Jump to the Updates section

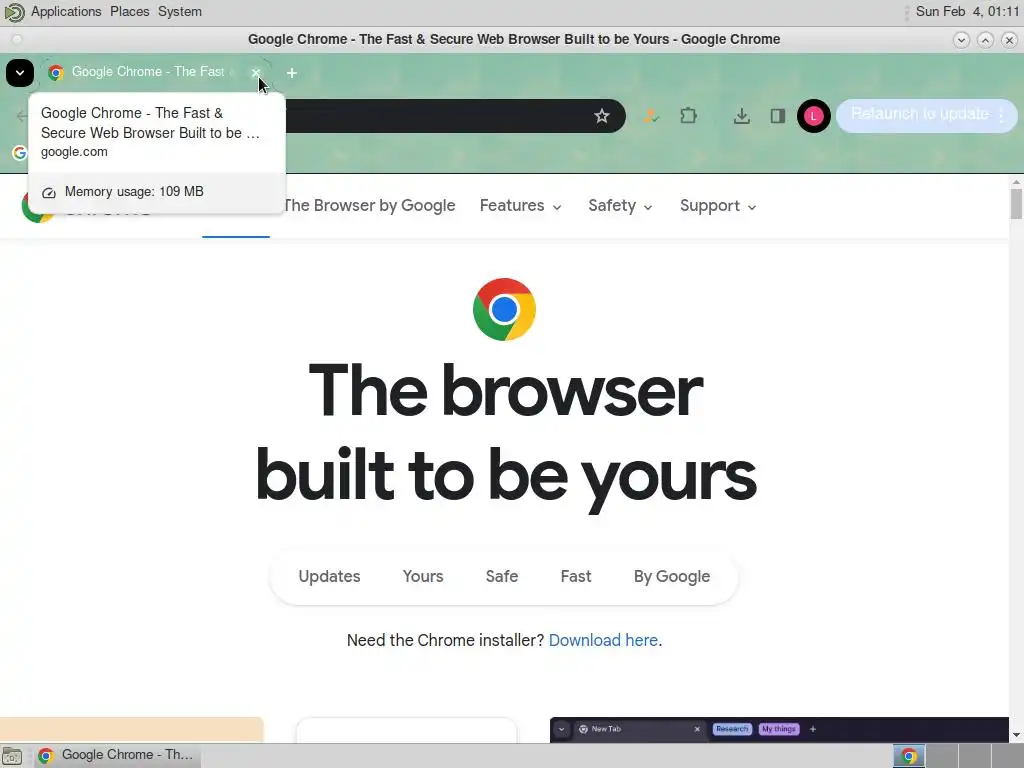329,577
